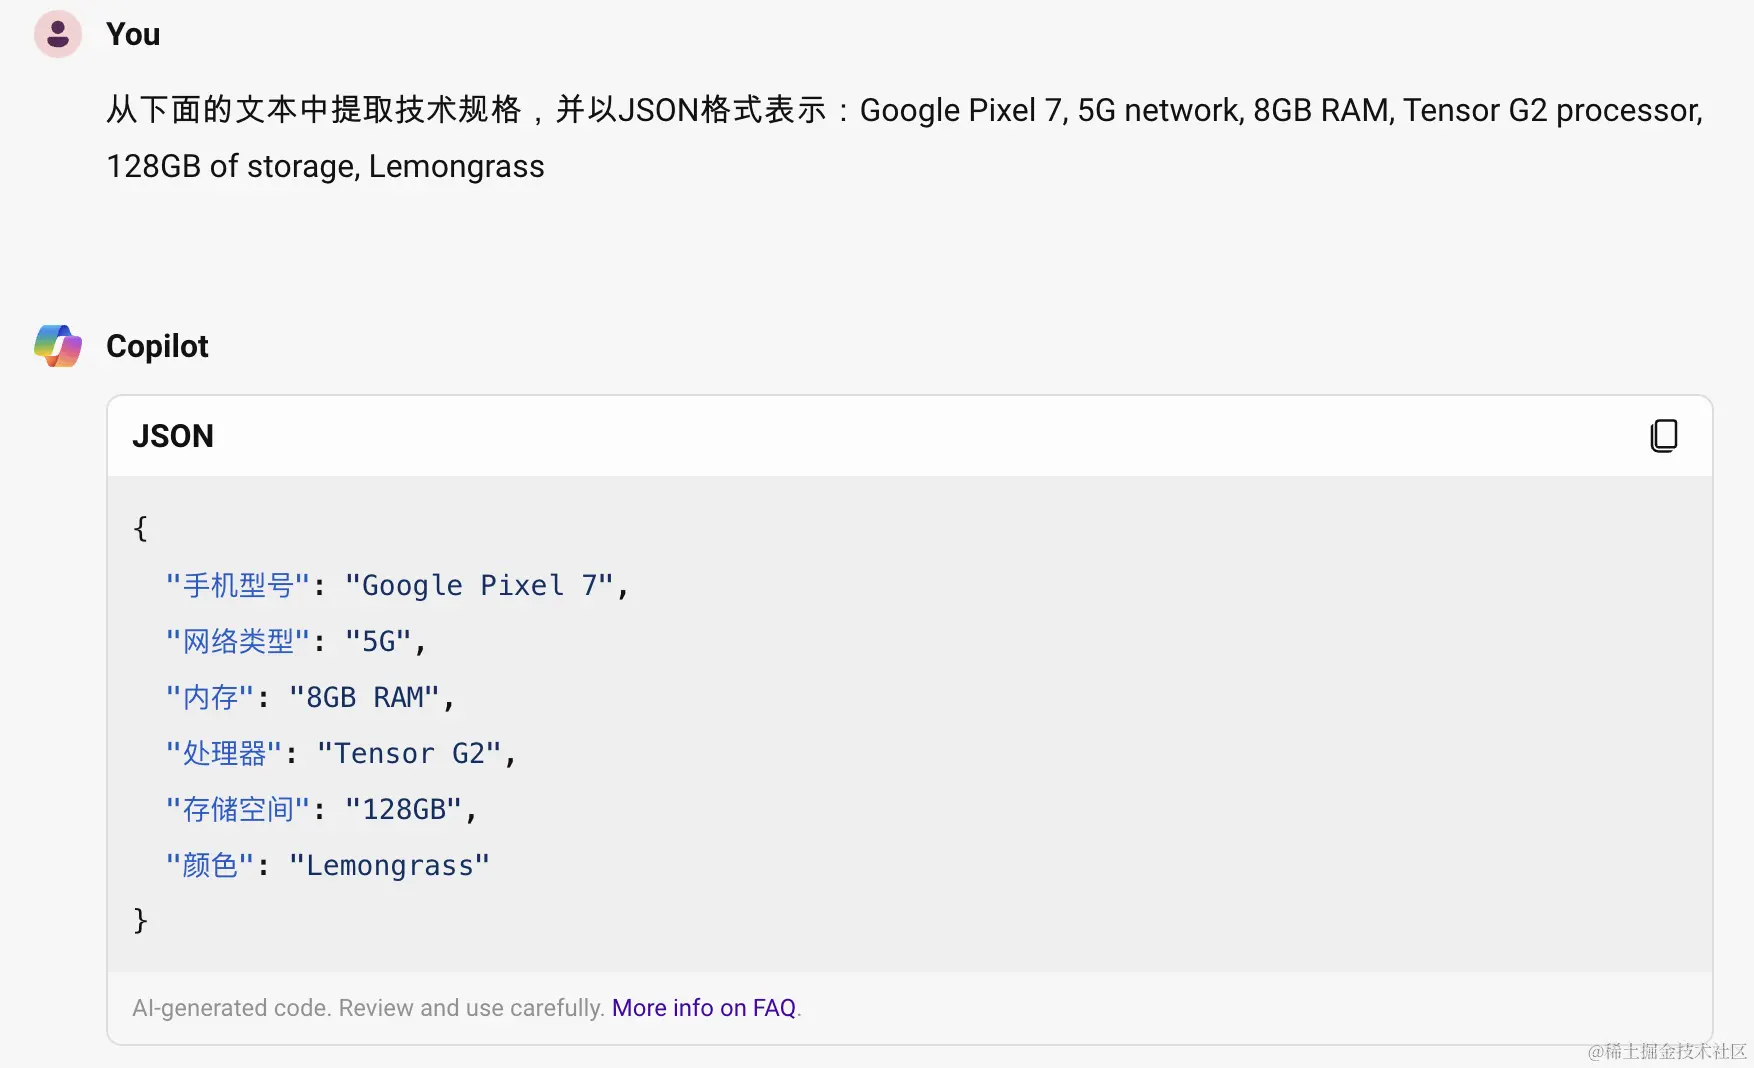
Task: Click the AI-generated code disclaimer text
Action: point(370,1008)
